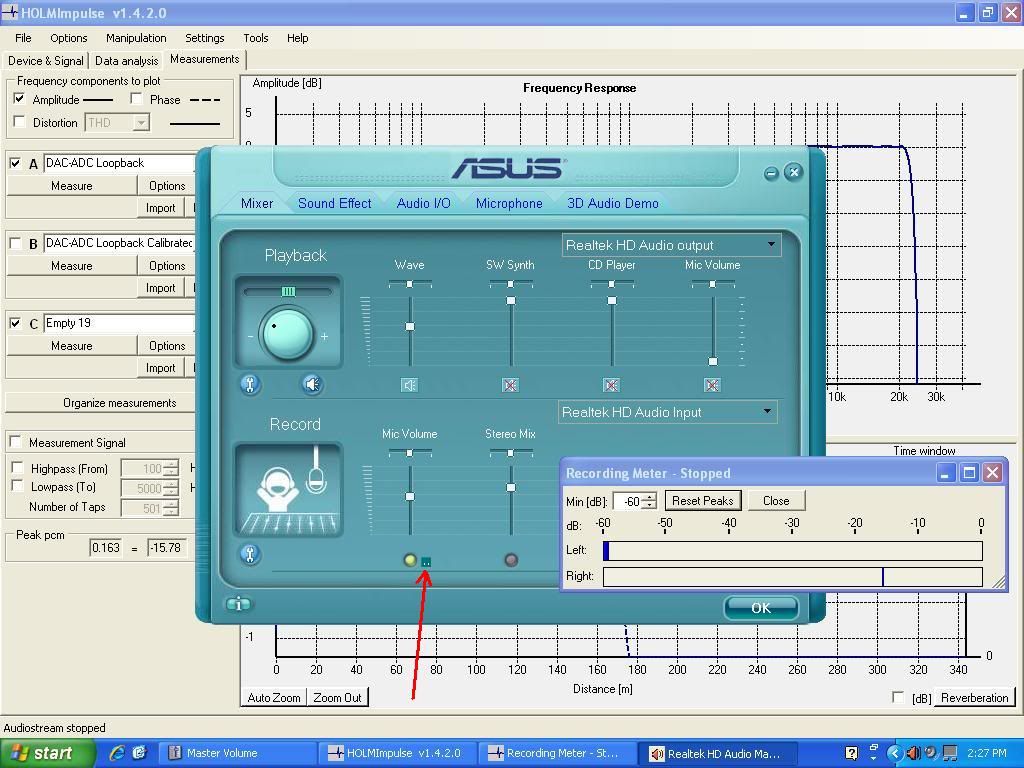Click the Highpass frequency spinner arrows
The height and width of the screenshot is (768, 1024).
(170, 468)
